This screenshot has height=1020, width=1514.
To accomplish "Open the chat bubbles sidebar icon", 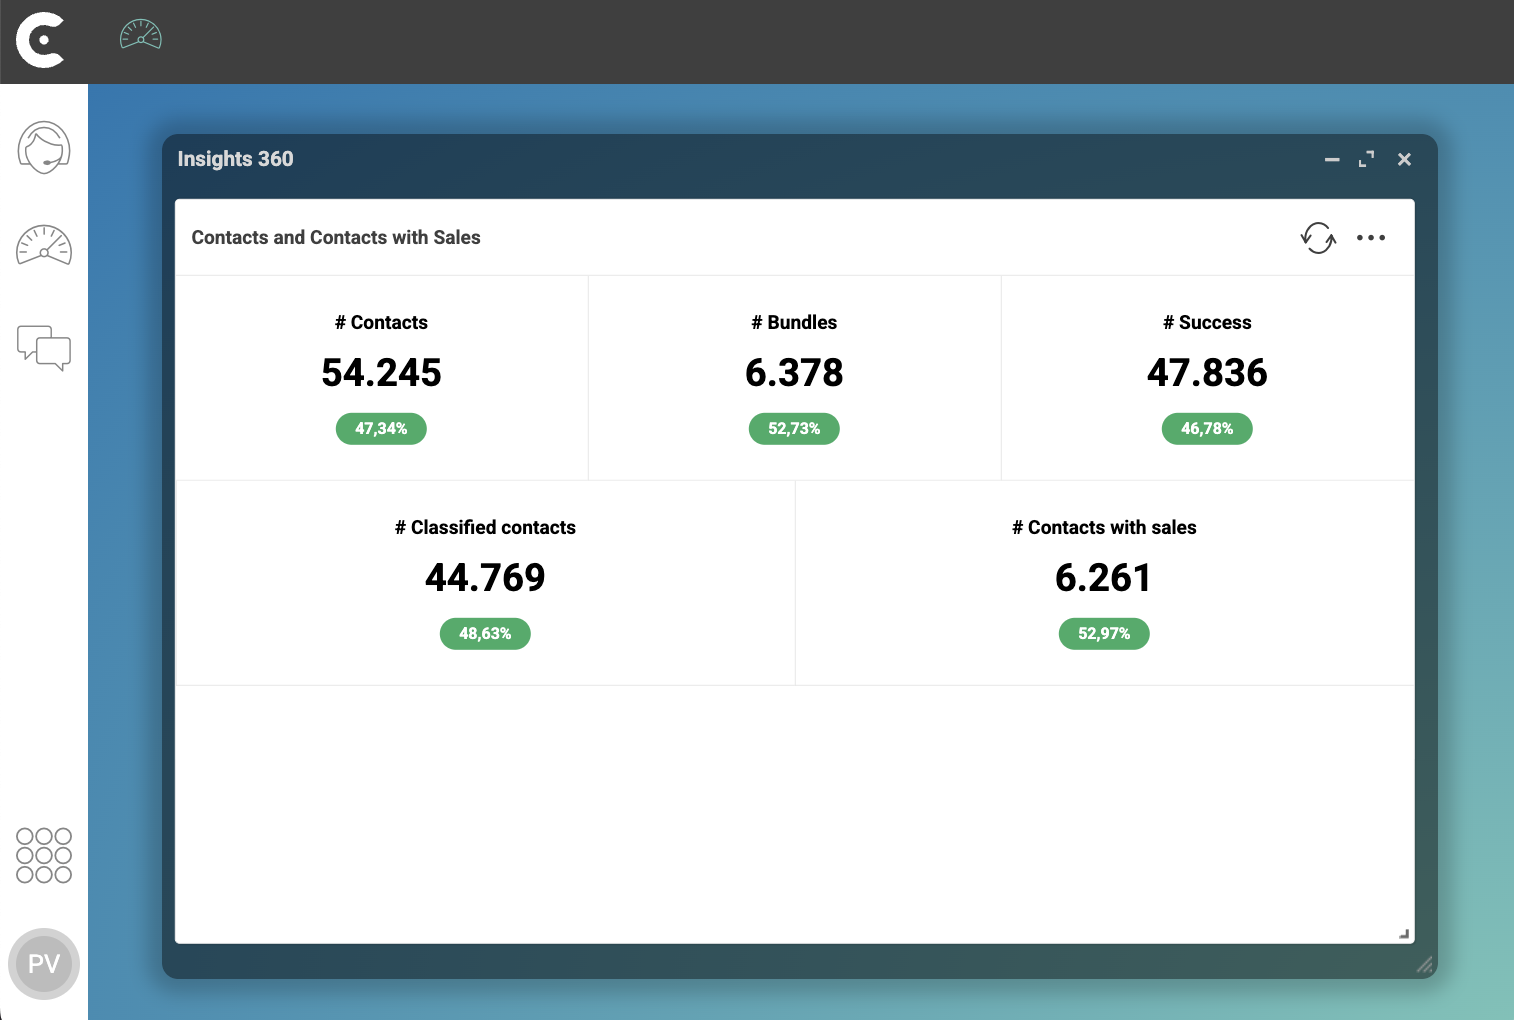I will 44,347.
